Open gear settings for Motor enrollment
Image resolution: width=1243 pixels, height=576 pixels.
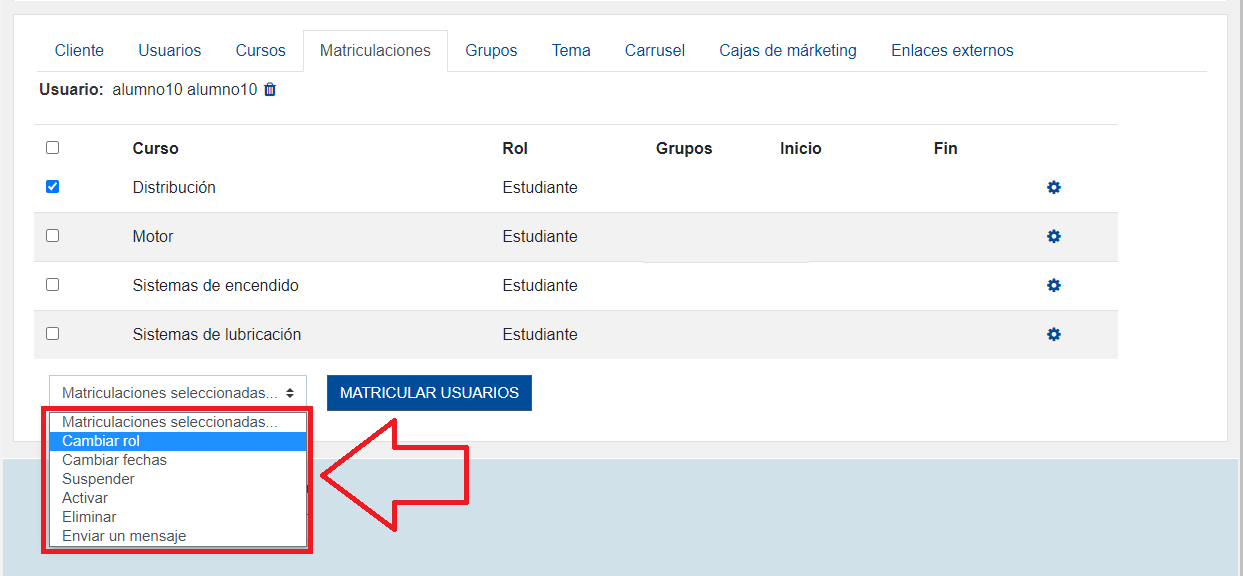click(1053, 237)
